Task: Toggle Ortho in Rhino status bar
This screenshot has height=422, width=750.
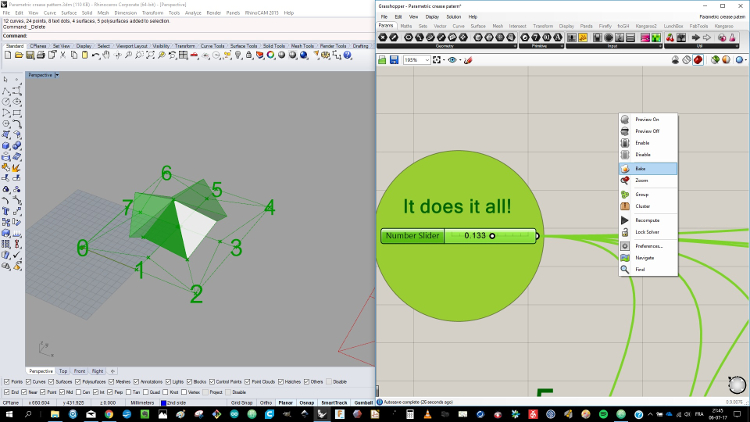Action: 266,403
